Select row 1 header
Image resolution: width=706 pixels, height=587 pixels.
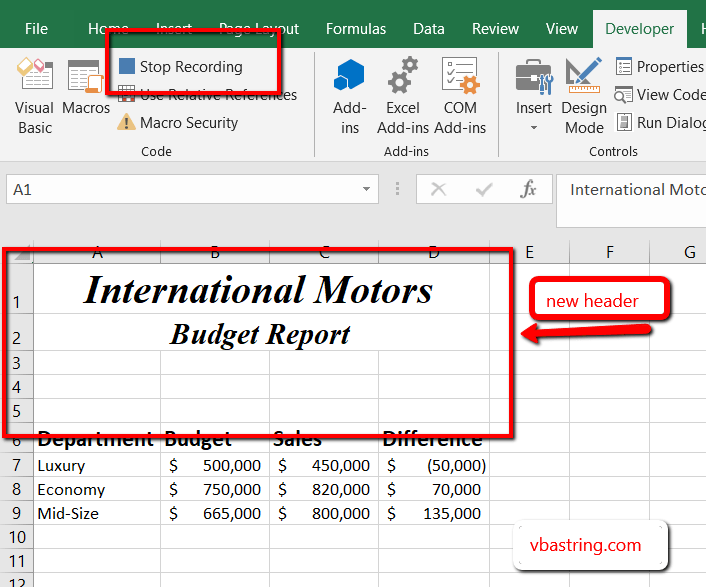(17, 289)
